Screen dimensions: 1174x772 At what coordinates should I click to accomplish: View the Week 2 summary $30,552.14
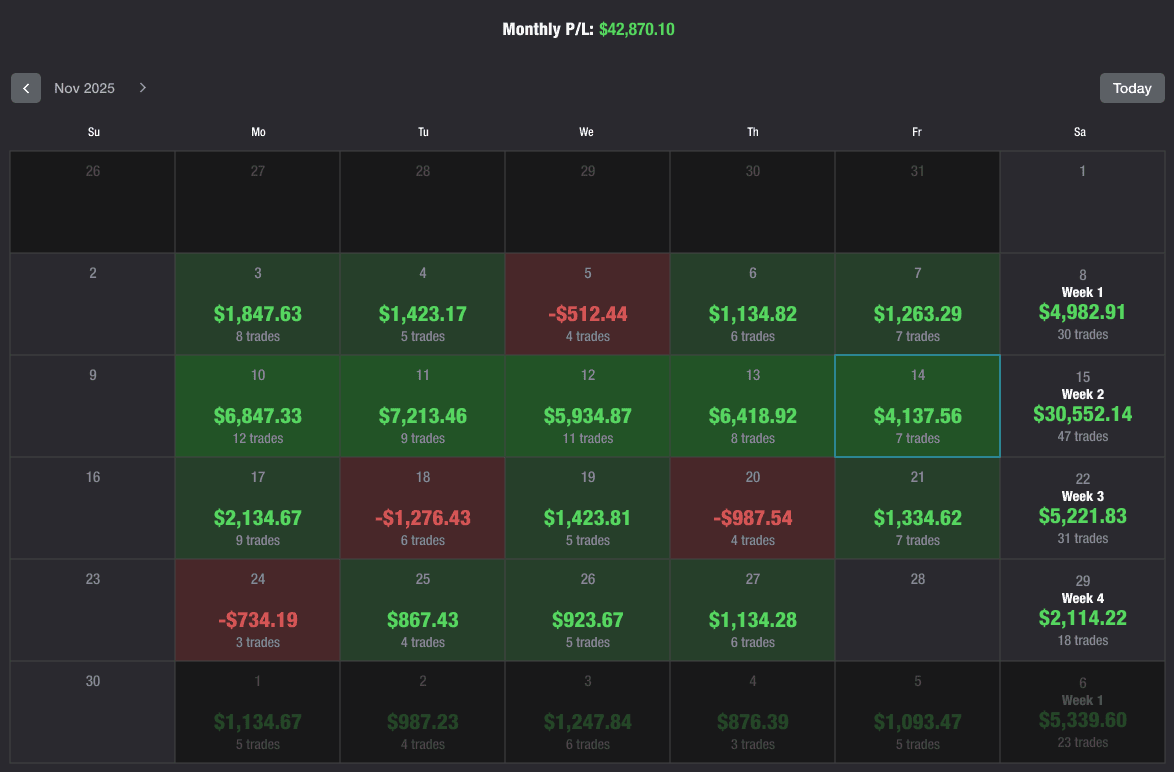(1083, 406)
